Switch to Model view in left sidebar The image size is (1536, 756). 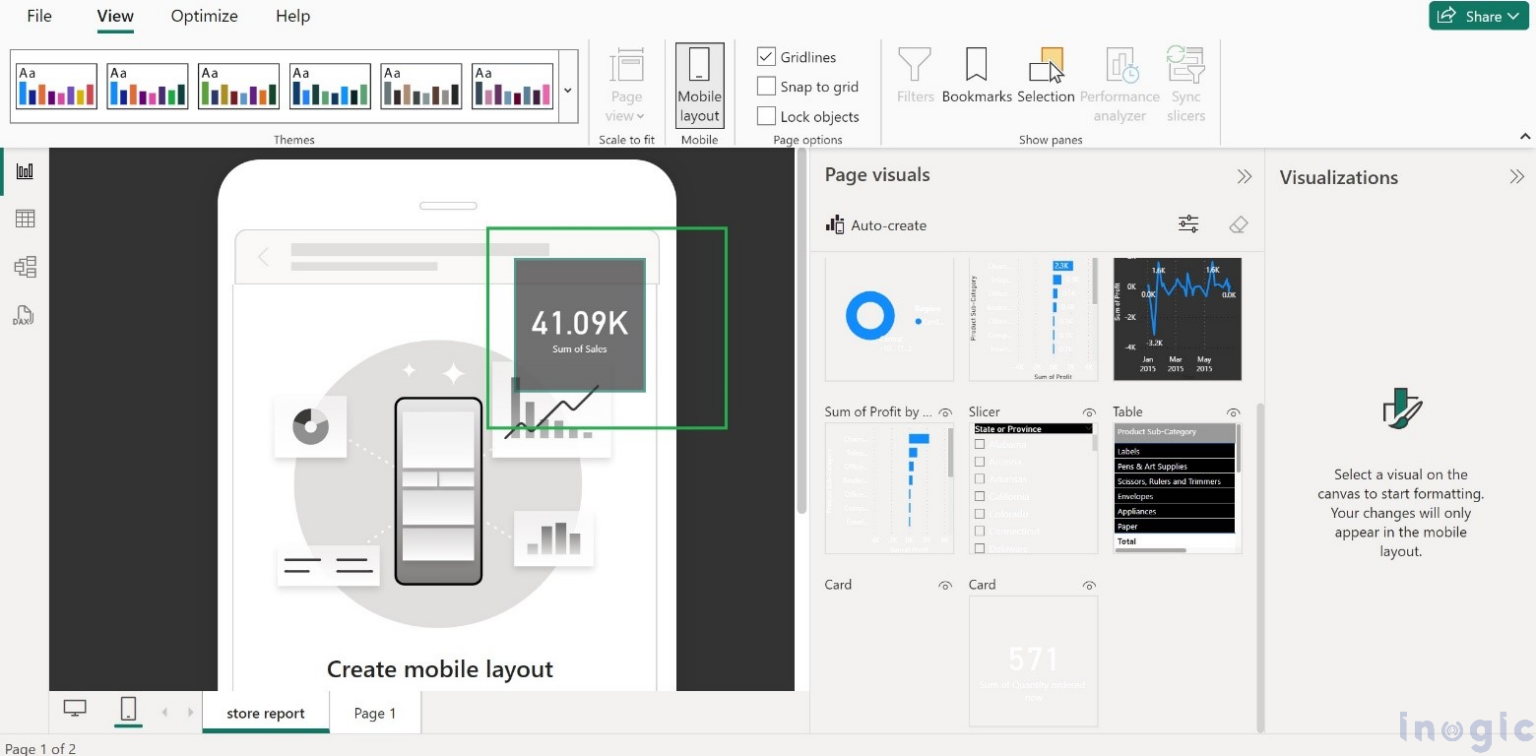[22, 266]
